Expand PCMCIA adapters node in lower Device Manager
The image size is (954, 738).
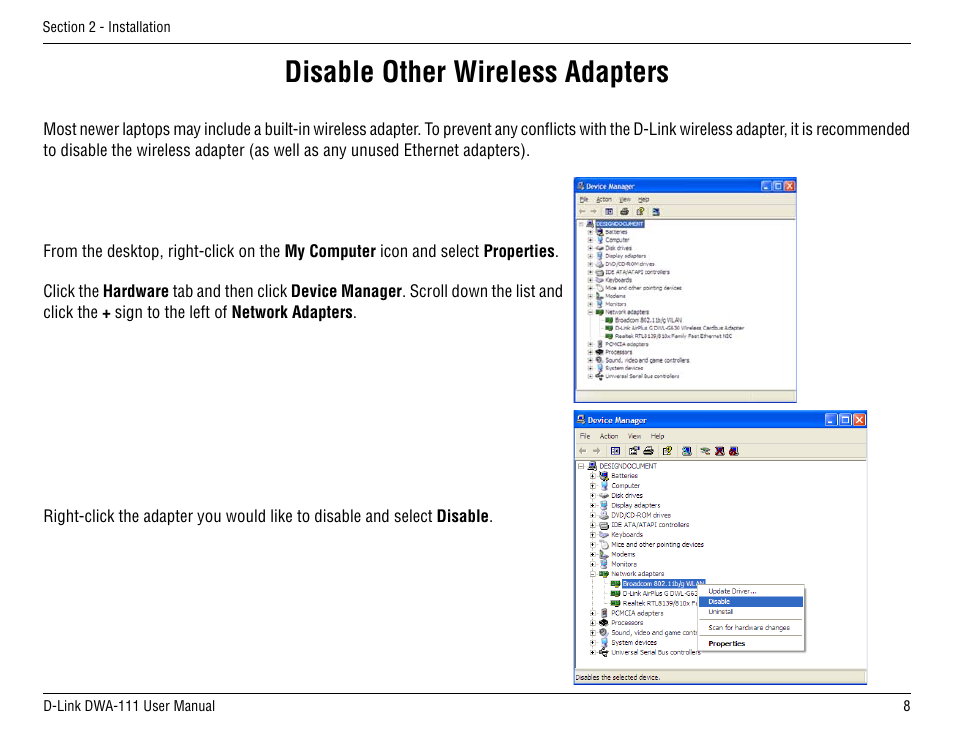(593, 613)
